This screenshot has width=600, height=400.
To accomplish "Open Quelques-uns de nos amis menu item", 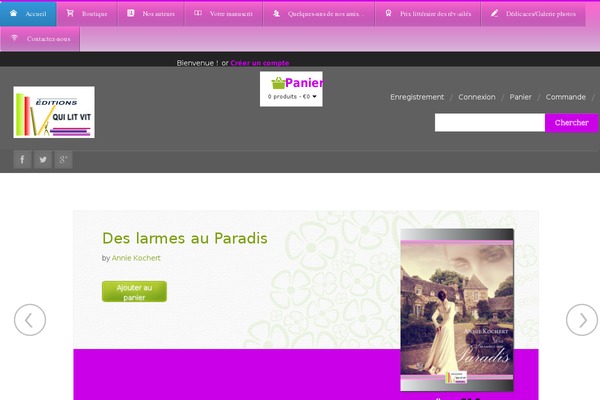I will [x=319, y=14].
